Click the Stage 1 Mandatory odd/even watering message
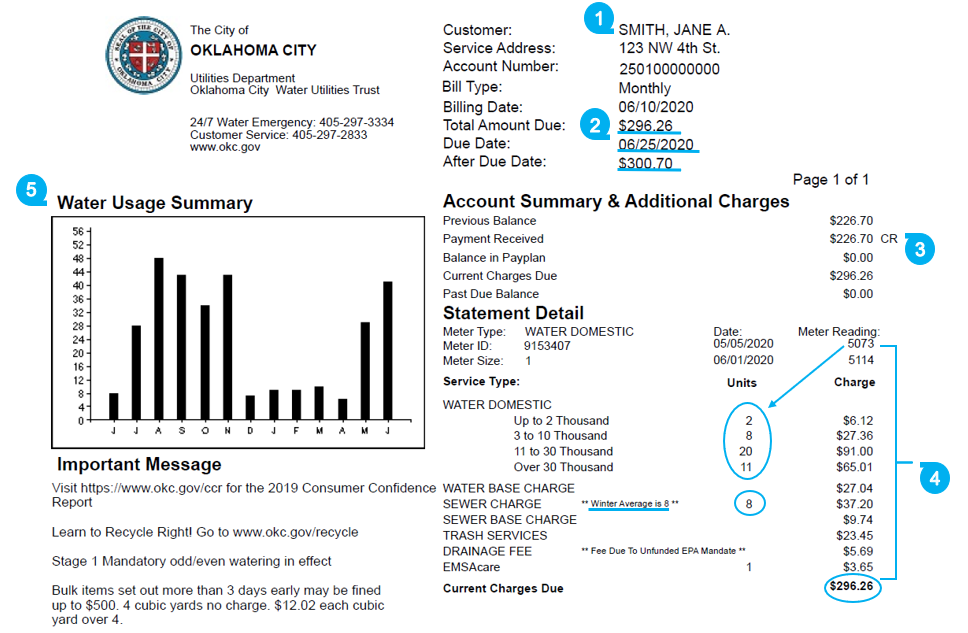Image resolution: width=968 pixels, height=633 pixels. pos(191,561)
